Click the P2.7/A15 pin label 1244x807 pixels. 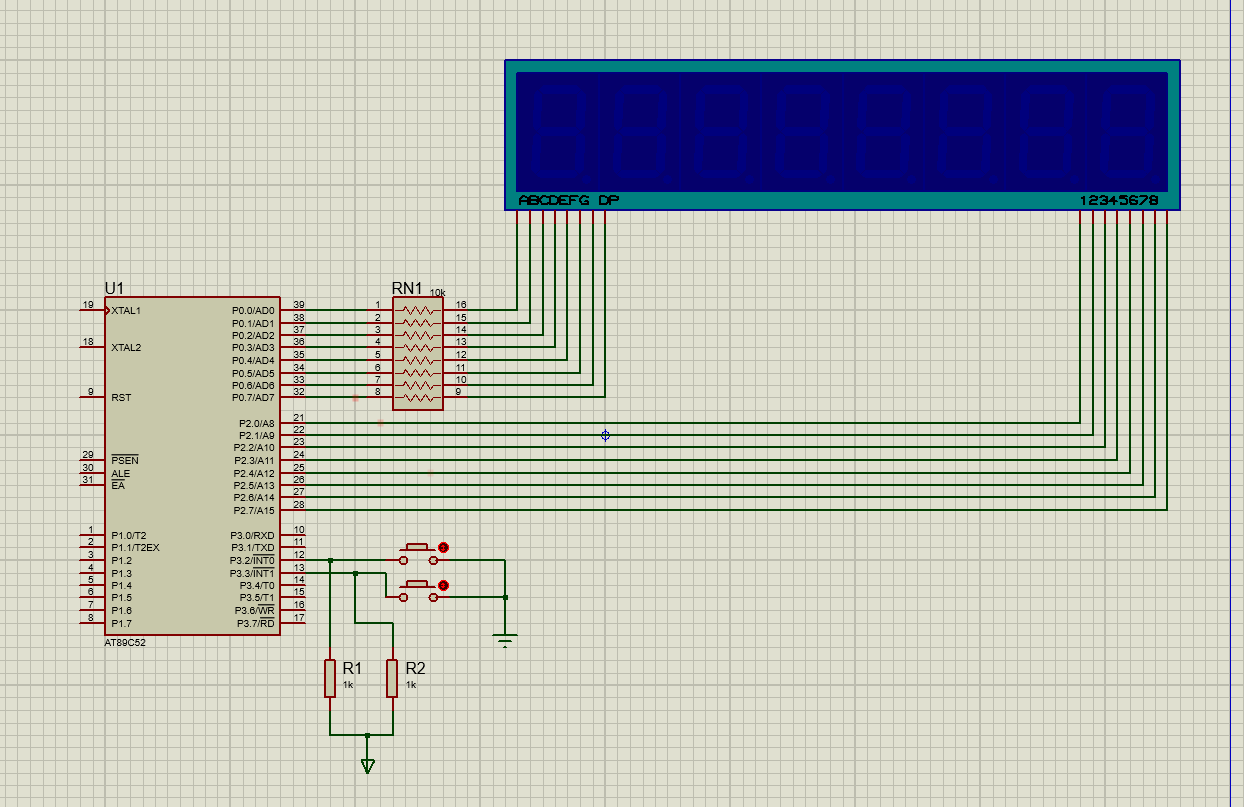tap(254, 511)
